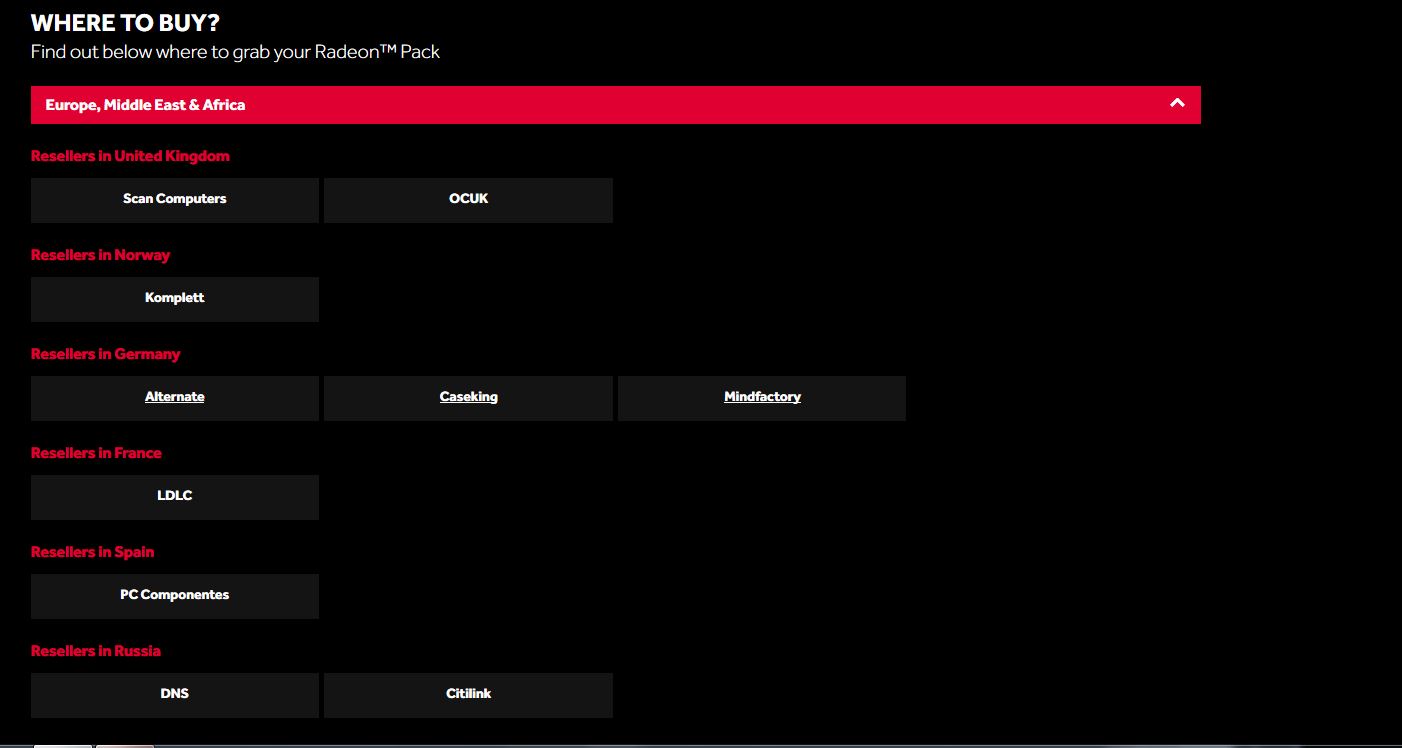Viewport: 1402px width, 748px height.
Task: Open Komplett reseller in Norway
Action: (175, 299)
